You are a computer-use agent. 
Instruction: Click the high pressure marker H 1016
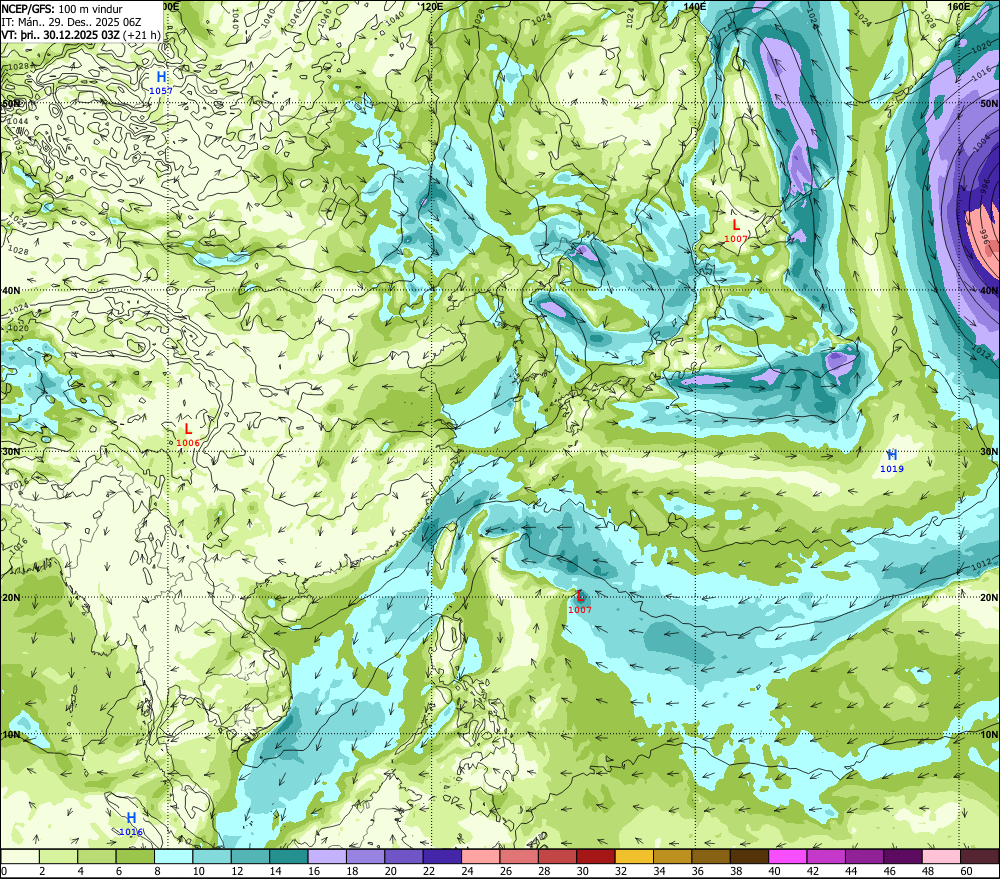coord(131,824)
